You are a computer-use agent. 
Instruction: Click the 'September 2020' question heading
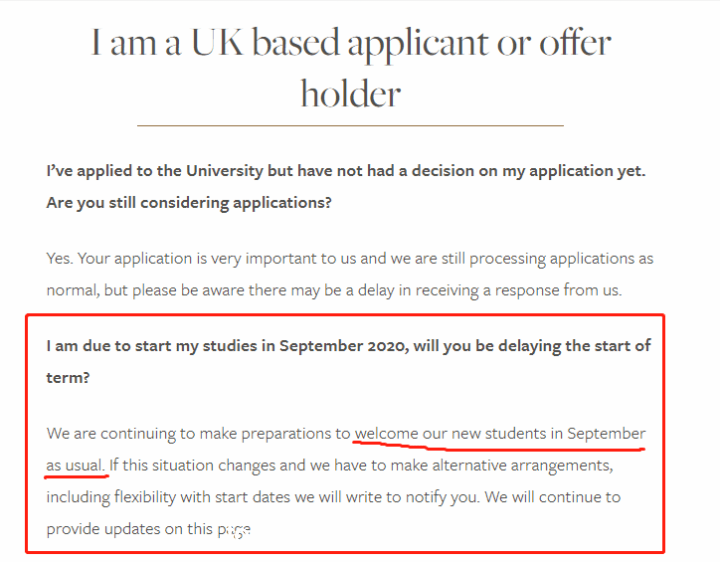(x=349, y=362)
